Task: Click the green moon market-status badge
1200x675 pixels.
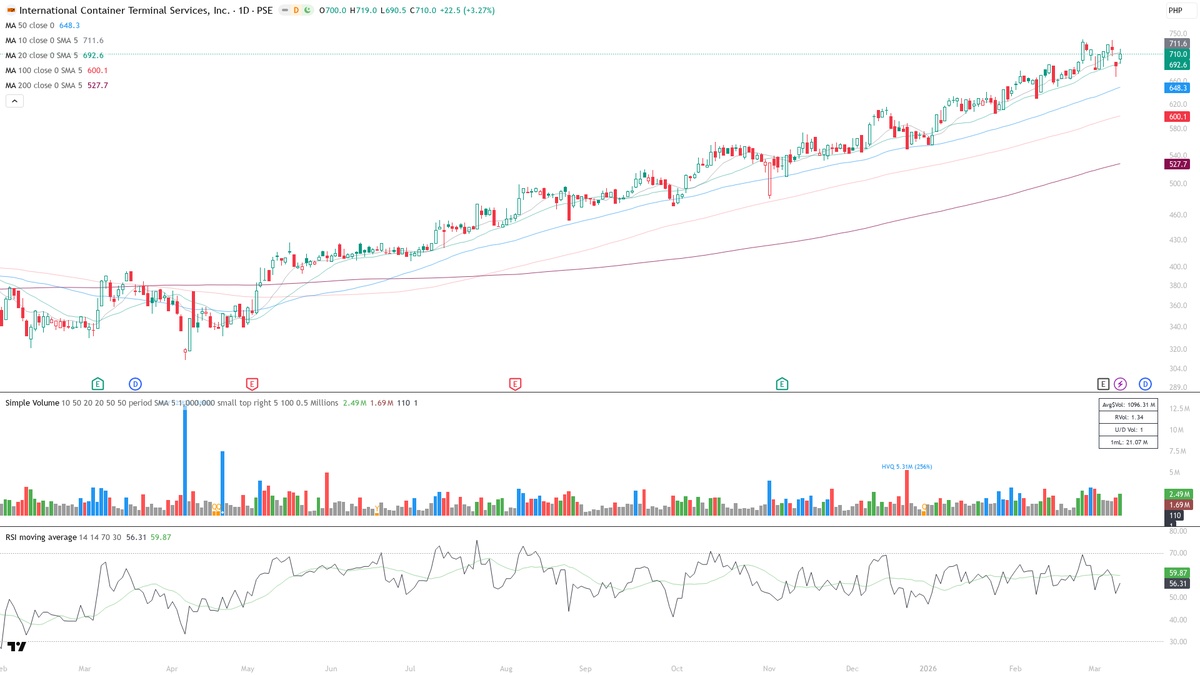Action: [x=309, y=10]
